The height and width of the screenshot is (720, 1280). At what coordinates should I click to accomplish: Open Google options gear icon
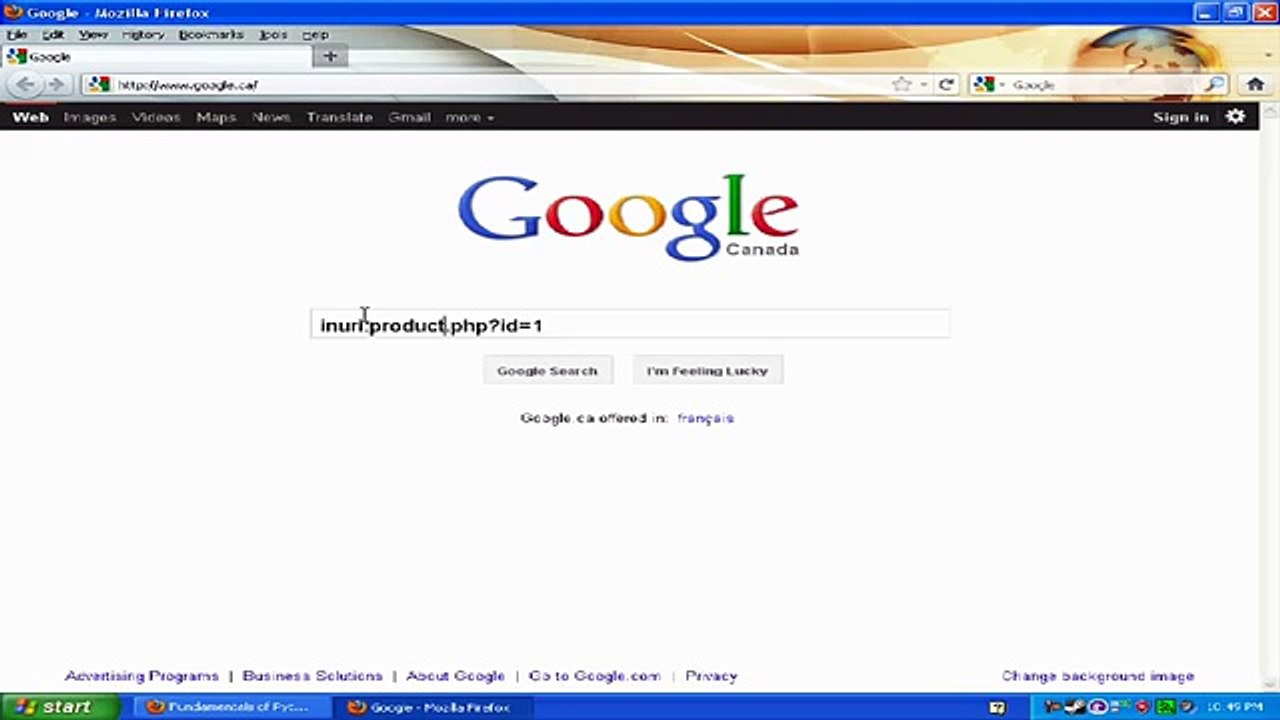[1236, 117]
